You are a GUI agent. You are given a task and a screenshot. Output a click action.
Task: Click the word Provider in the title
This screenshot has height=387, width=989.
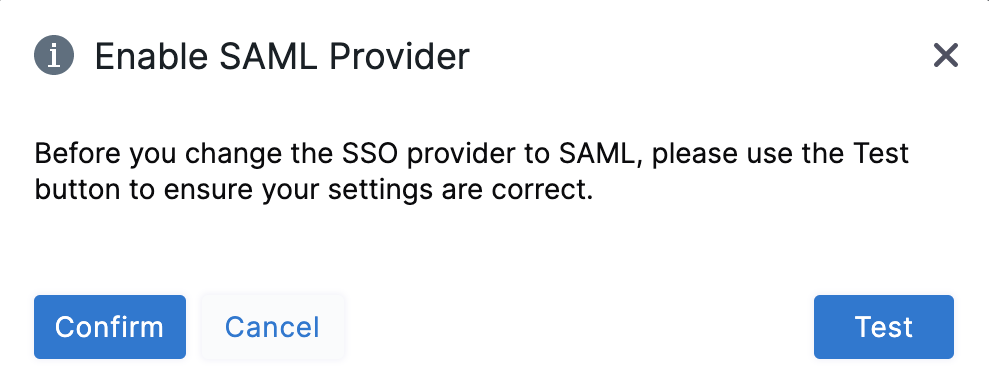coord(399,56)
